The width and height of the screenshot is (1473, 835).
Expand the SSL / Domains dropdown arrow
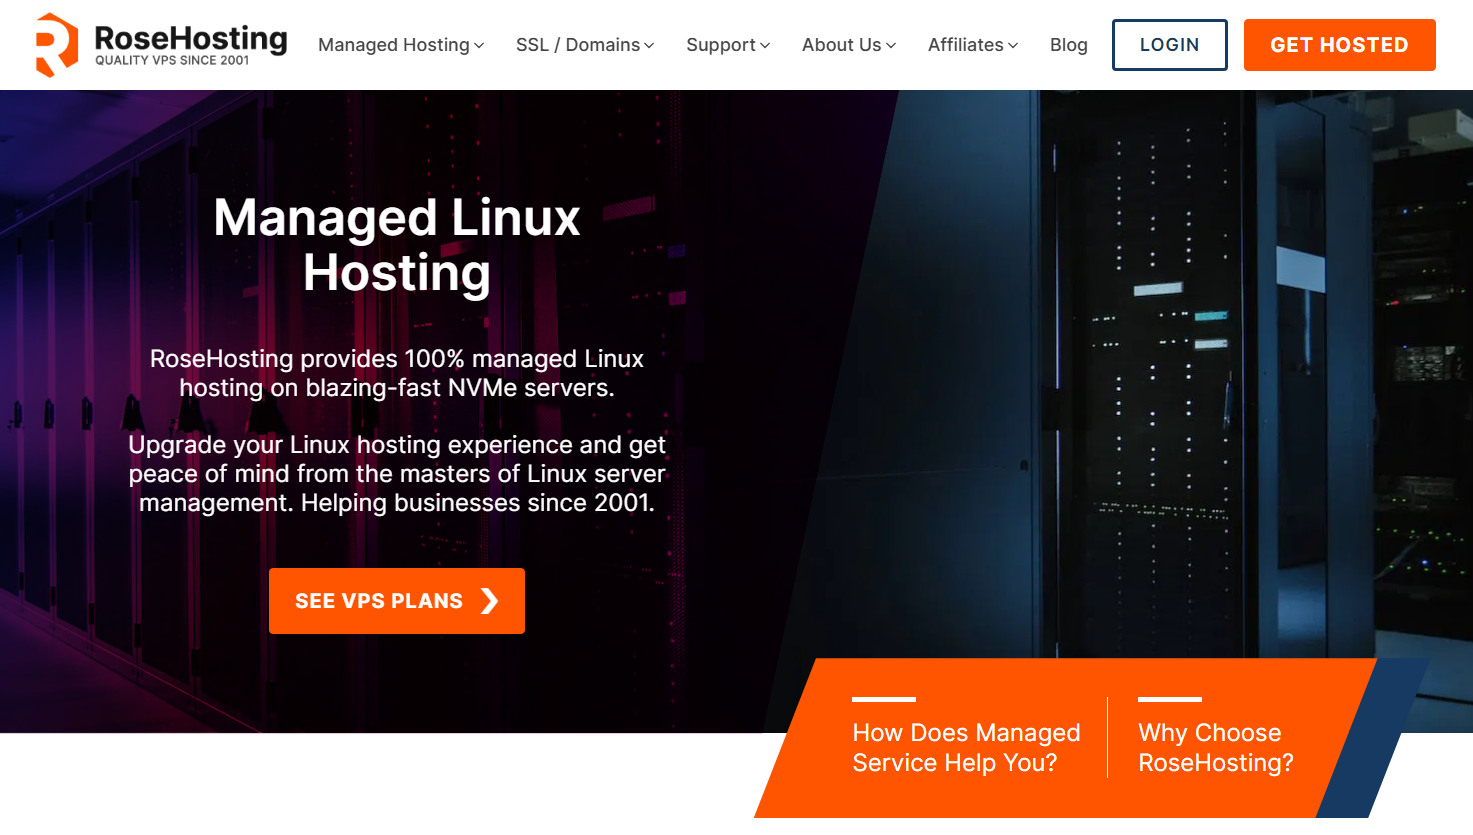(x=649, y=46)
